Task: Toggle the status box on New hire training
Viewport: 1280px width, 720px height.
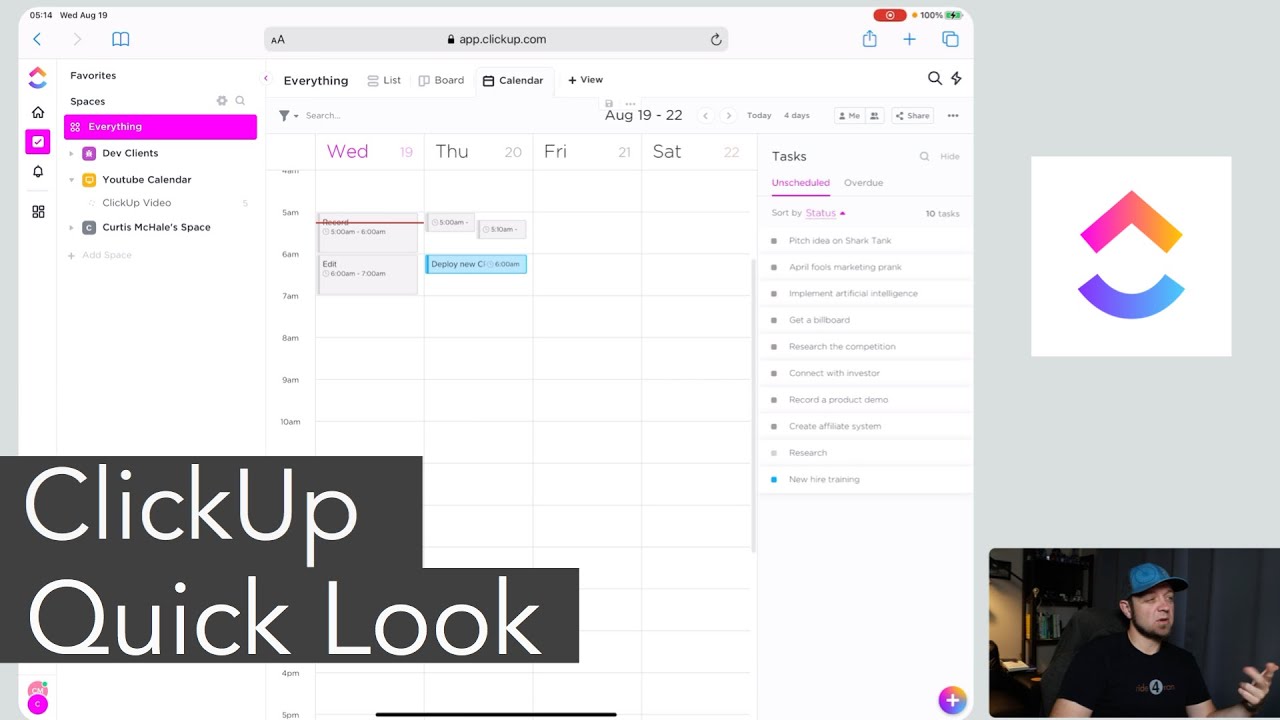Action: pos(773,479)
